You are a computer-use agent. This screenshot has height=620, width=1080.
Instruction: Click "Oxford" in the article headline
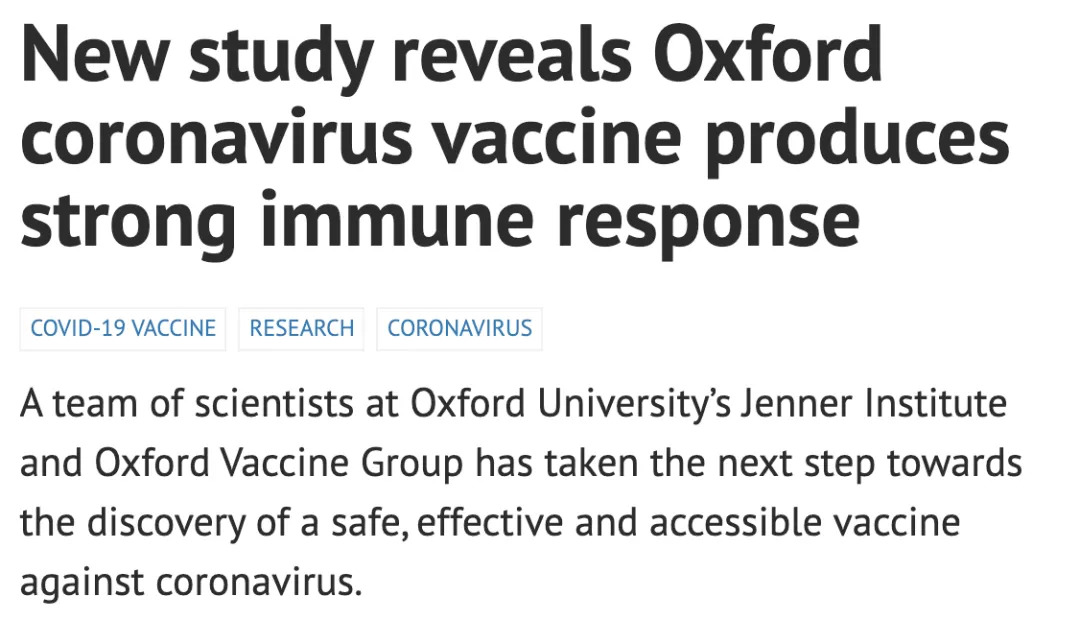pyautogui.click(x=769, y=57)
